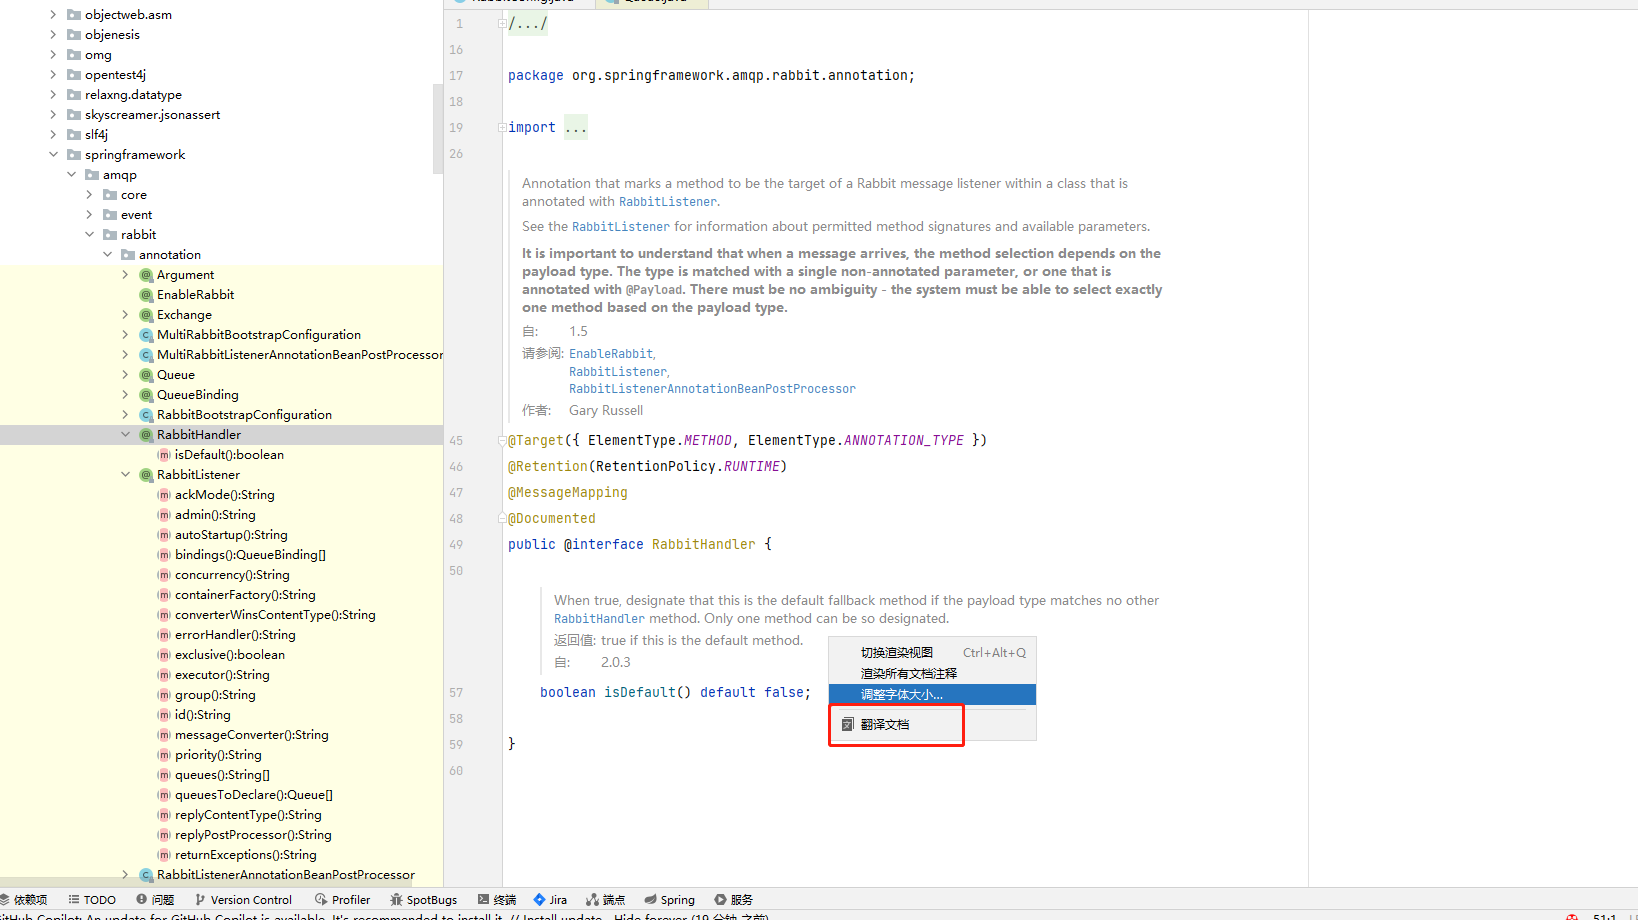1638x920 pixels.
Task: Open the TODO tool window
Action: click(92, 900)
